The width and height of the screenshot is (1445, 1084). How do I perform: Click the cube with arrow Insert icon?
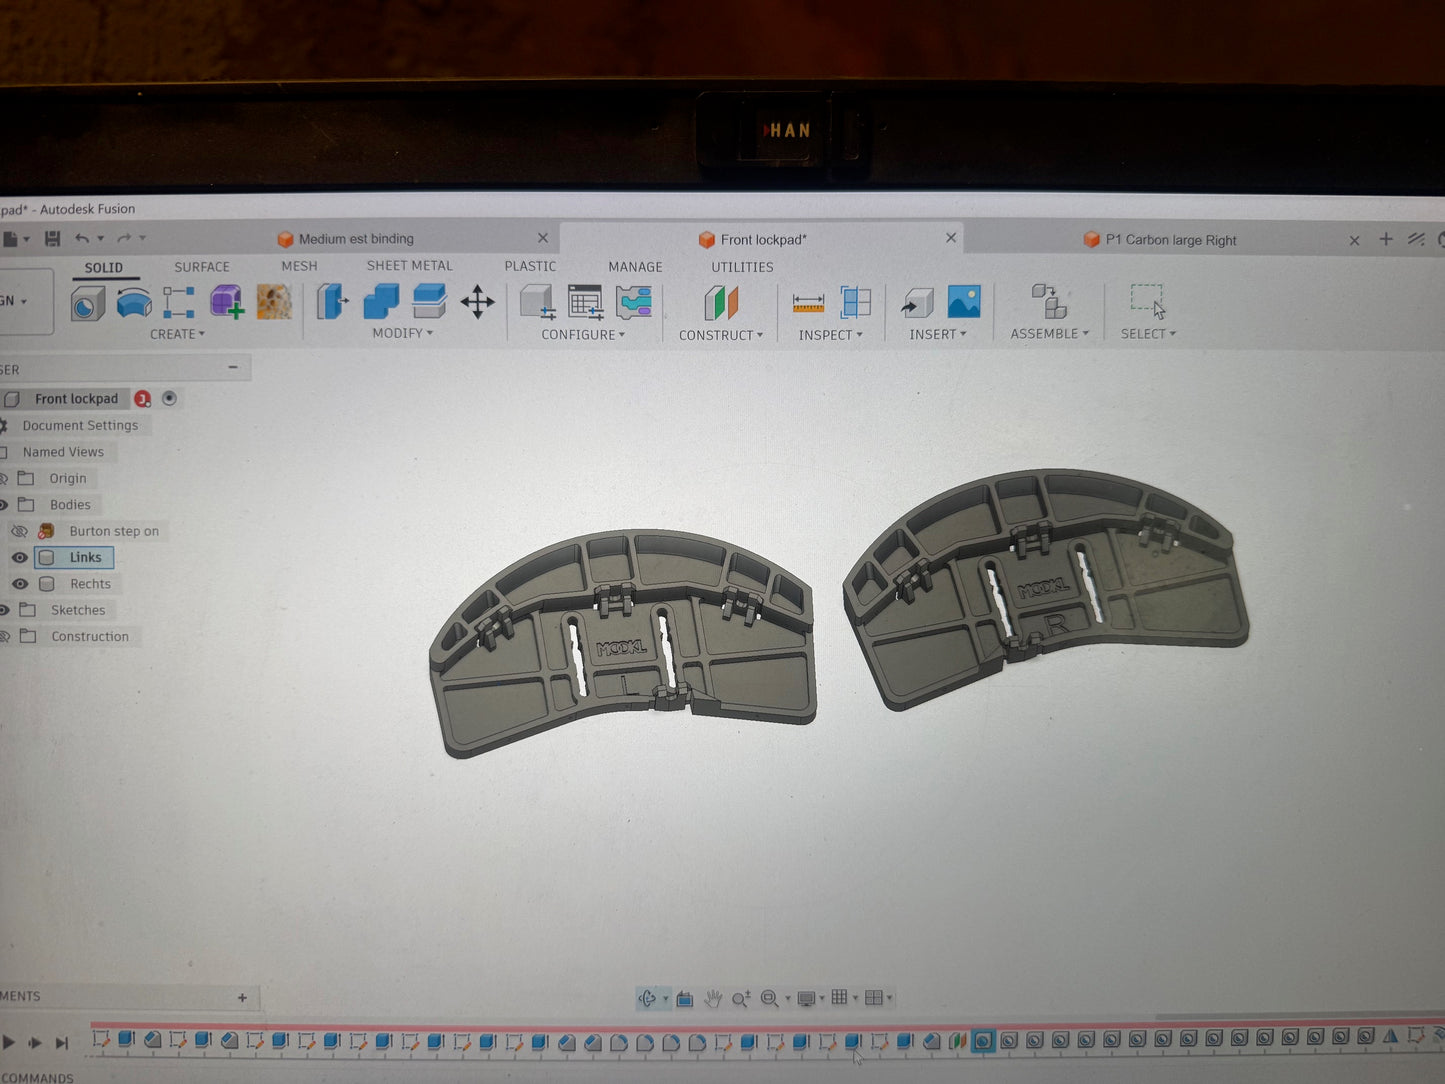coord(917,302)
